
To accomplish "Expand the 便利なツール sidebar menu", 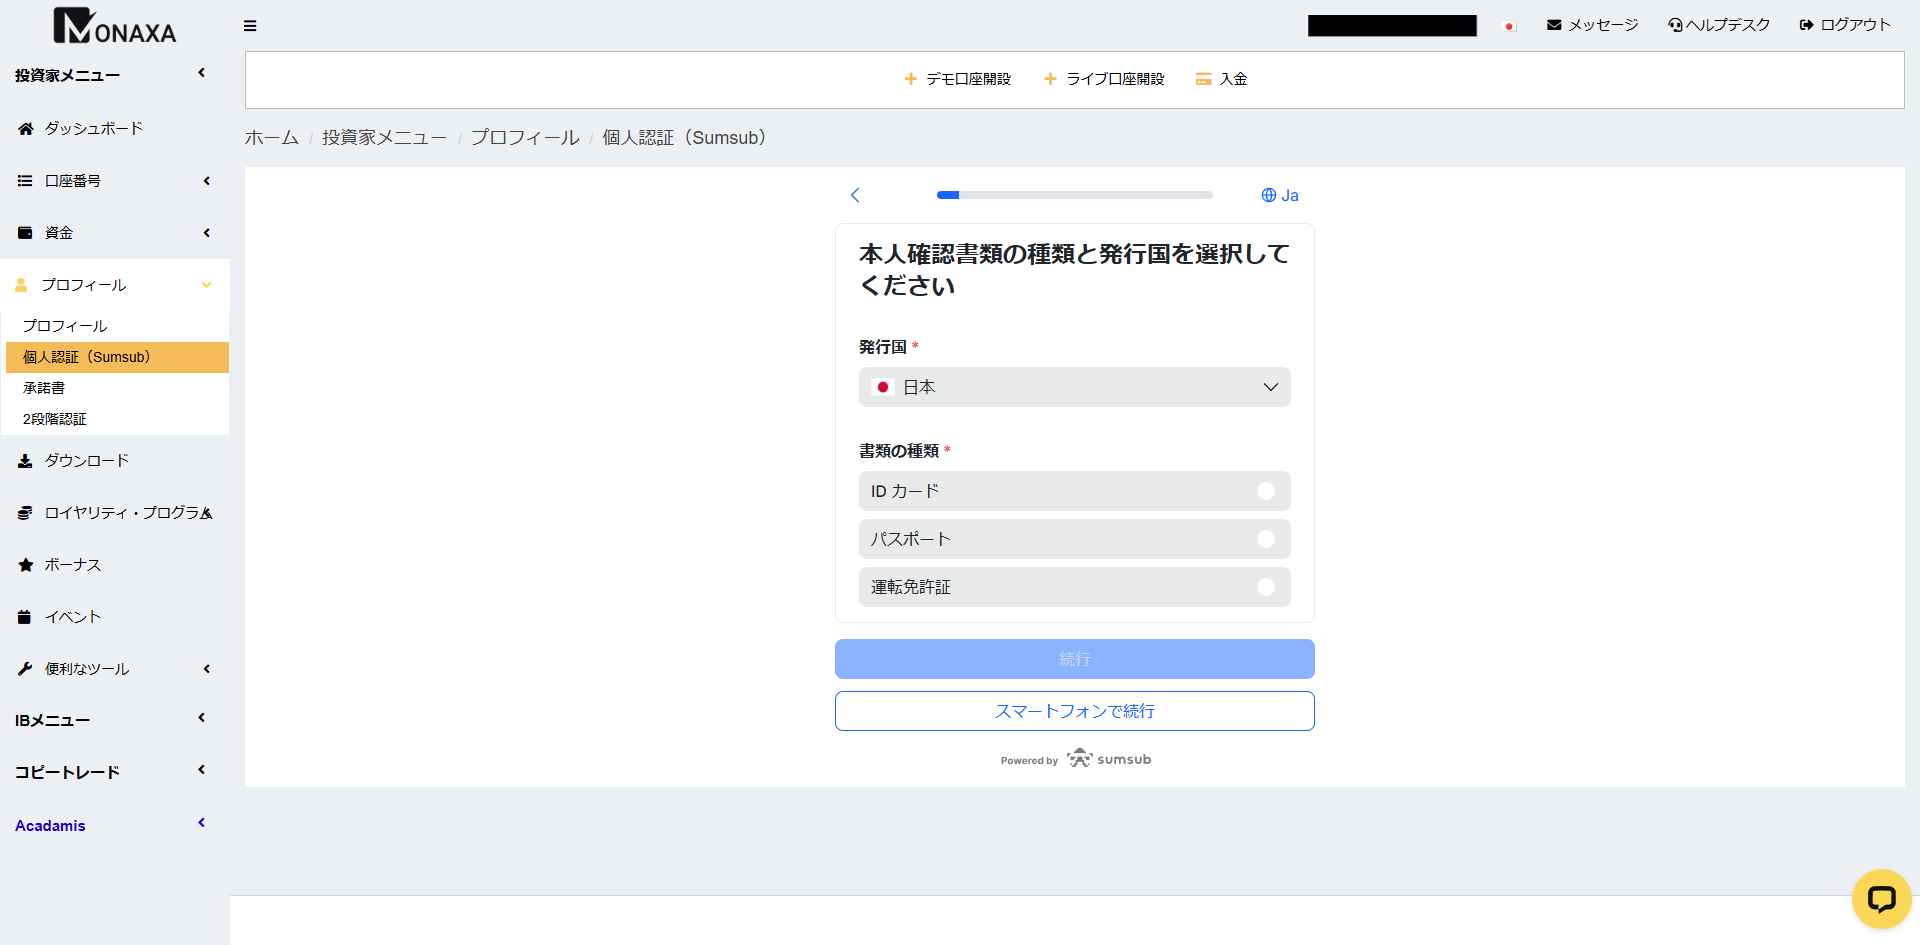I will [x=114, y=669].
